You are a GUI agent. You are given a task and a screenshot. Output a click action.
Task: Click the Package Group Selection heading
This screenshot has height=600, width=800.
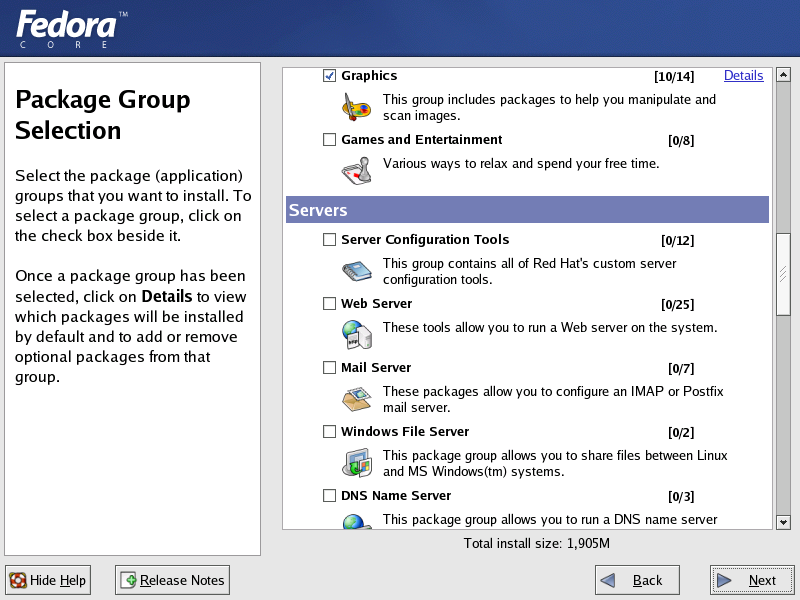pos(103,115)
